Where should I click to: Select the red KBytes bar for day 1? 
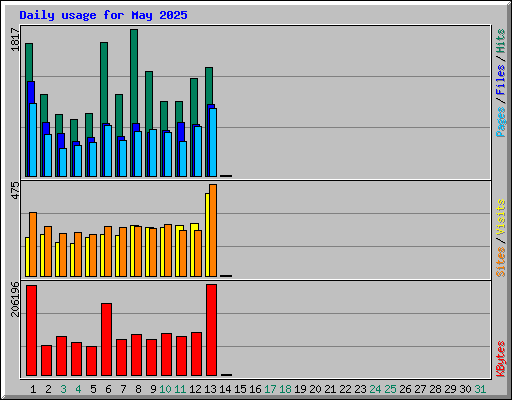click(31, 330)
